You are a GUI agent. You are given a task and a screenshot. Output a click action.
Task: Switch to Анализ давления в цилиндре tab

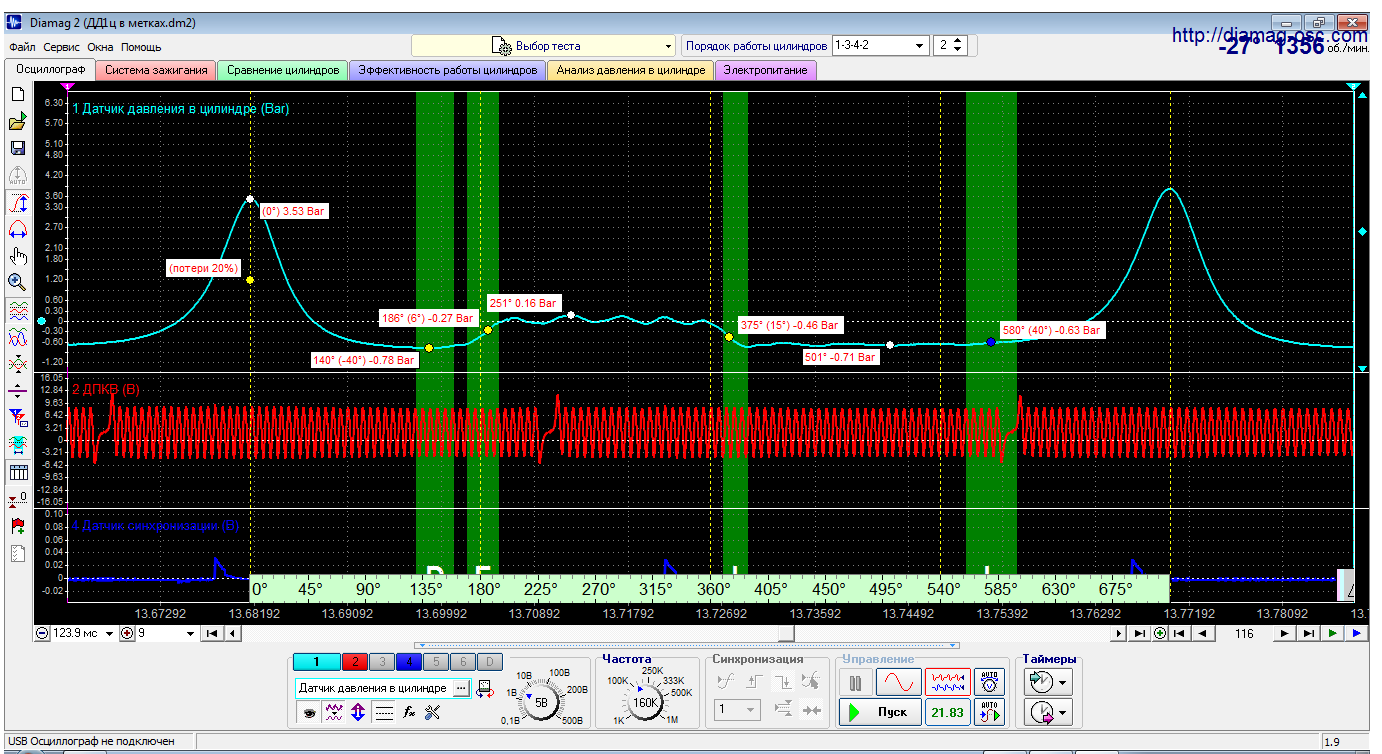pyautogui.click(x=631, y=70)
